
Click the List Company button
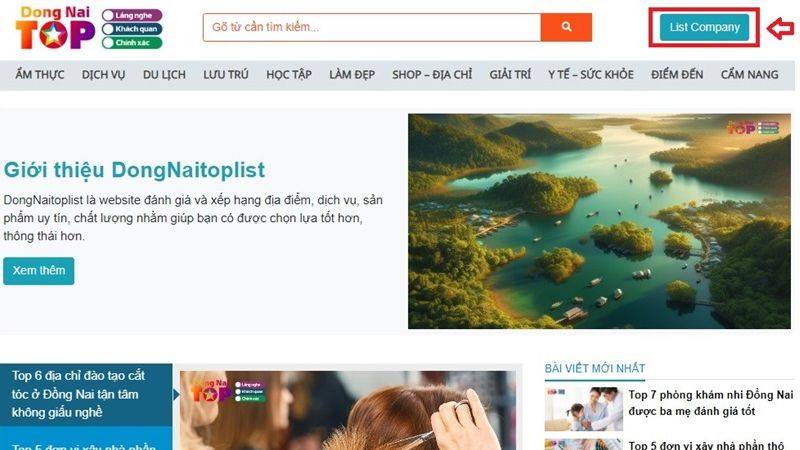[x=704, y=27]
